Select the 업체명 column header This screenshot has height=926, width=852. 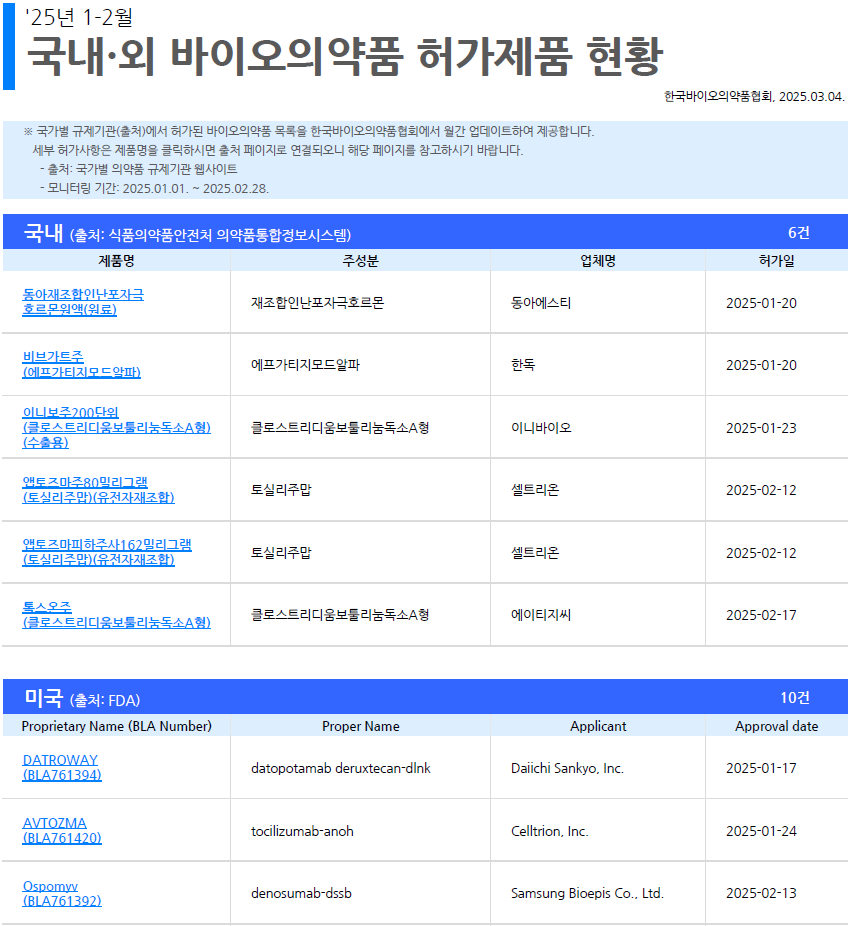pyautogui.click(x=598, y=260)
